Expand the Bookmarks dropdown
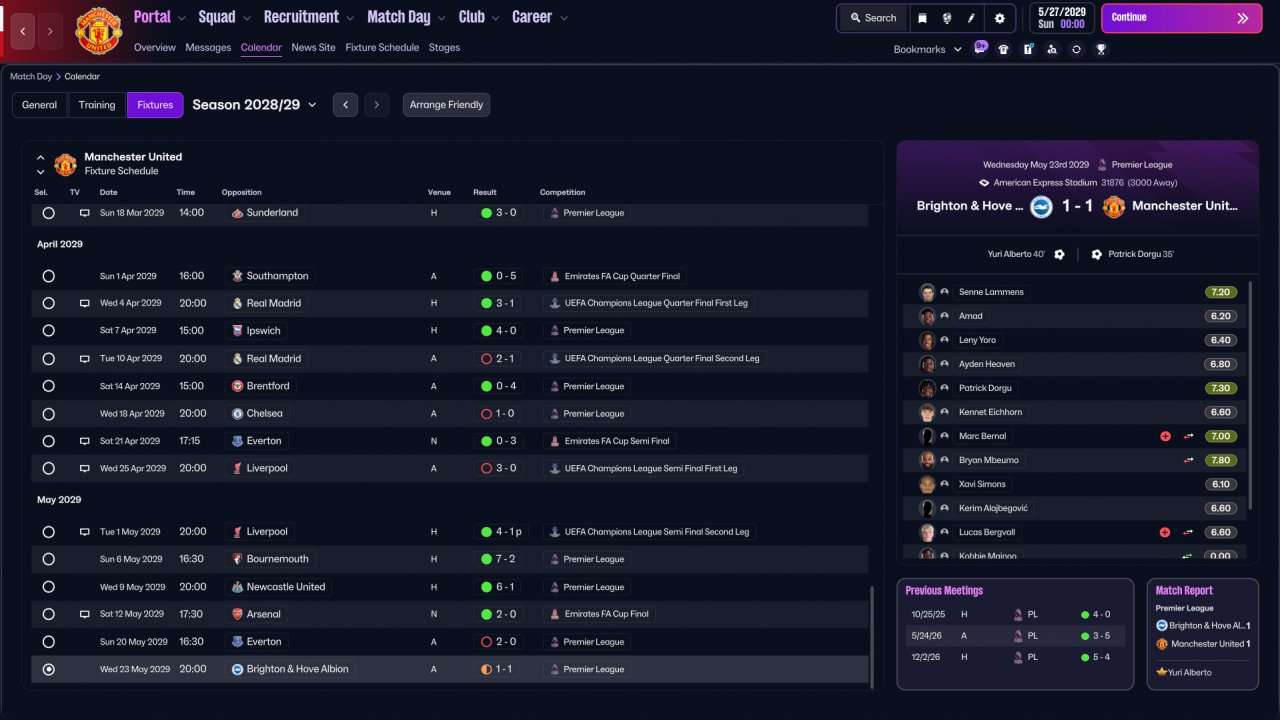 [928, 49]
